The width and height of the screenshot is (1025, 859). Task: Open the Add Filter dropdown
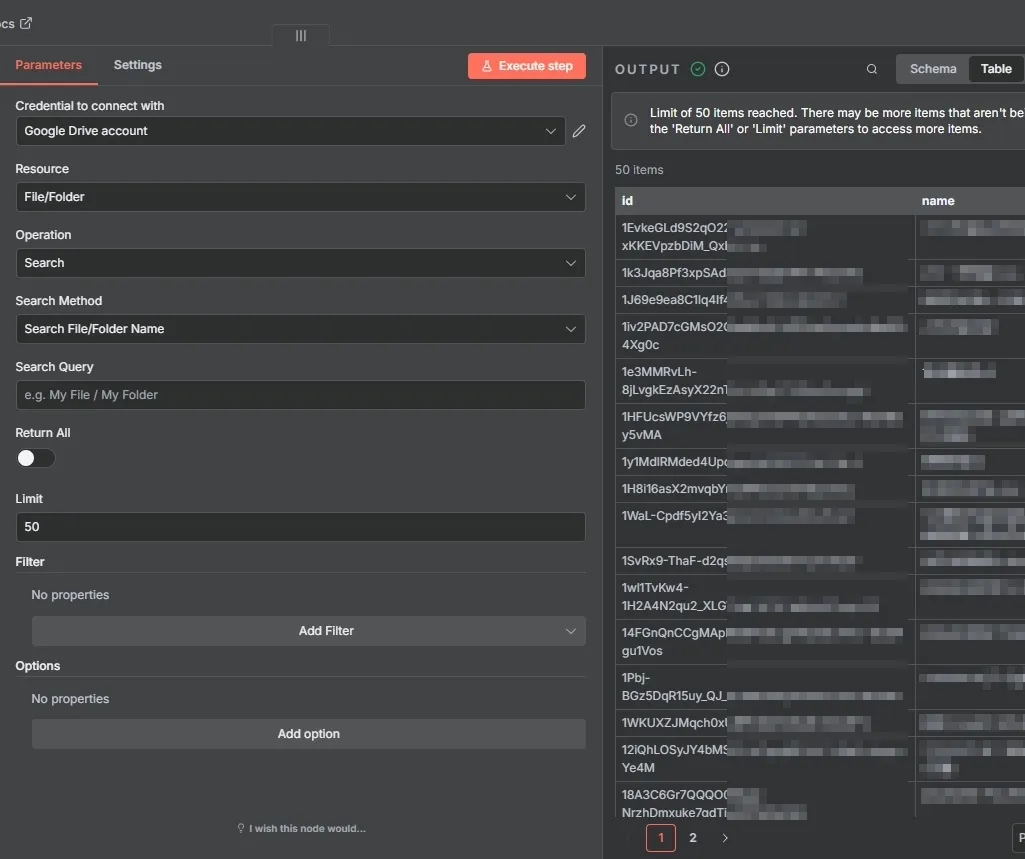(x=309, y=632)
